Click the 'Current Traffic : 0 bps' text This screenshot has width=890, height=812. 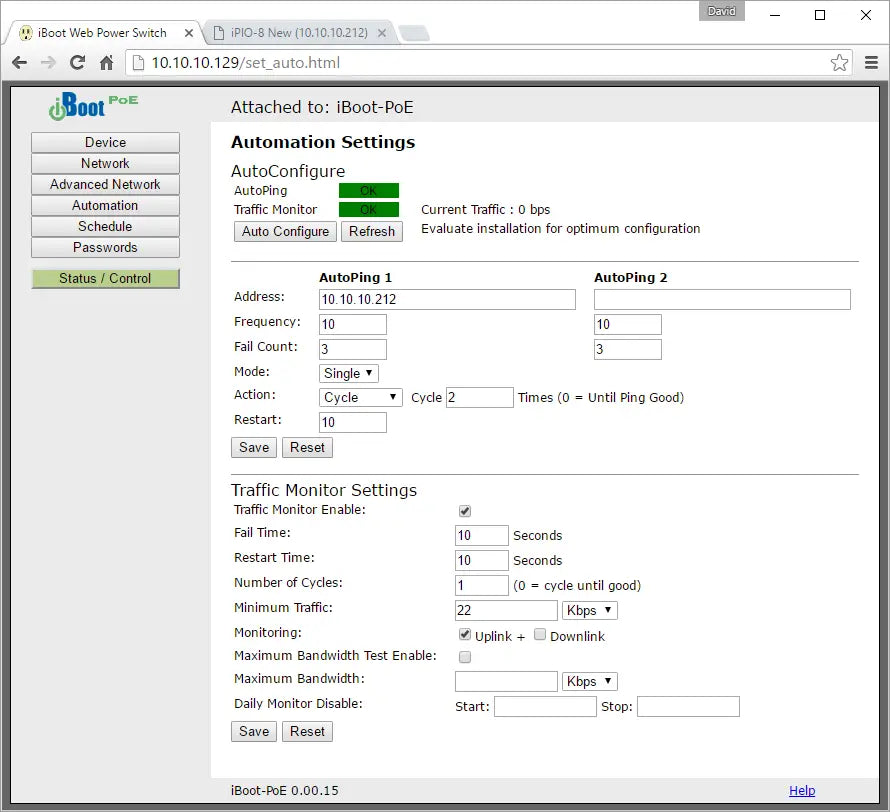486,209
